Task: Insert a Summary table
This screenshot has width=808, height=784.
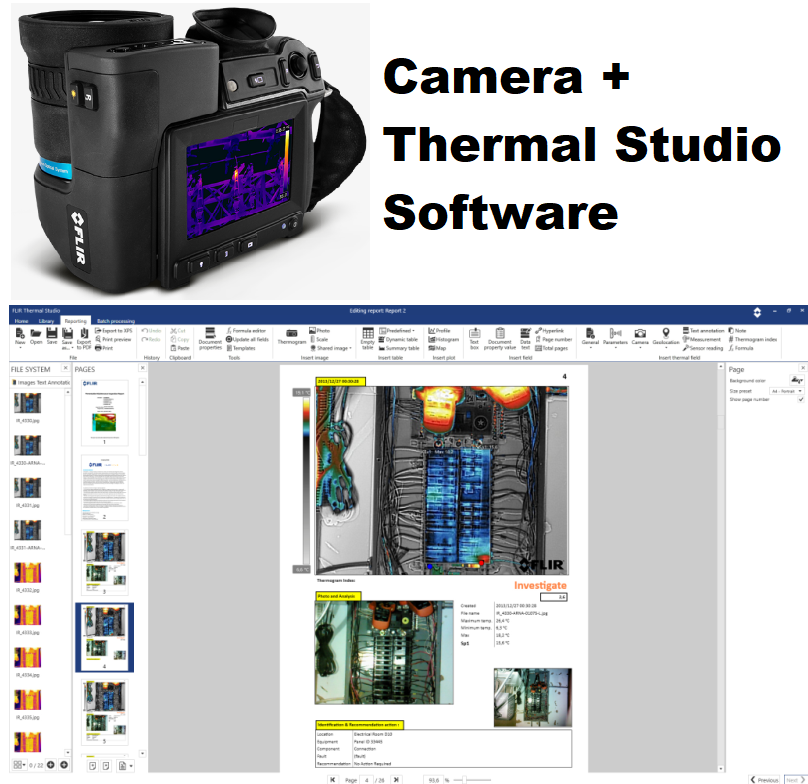Action: [x=399, y=348]
